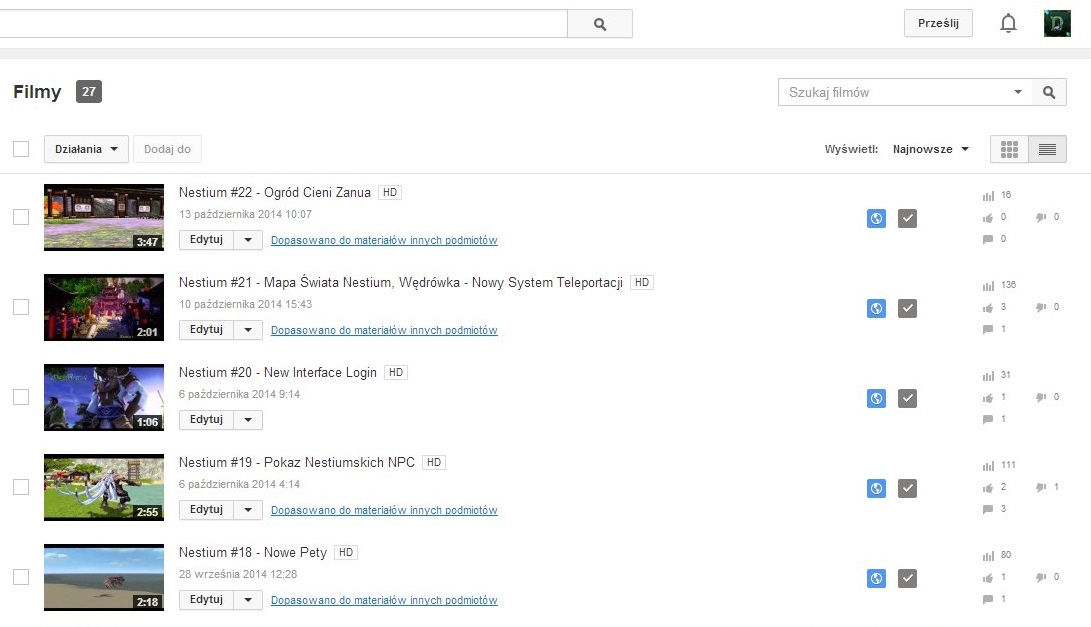Click public globe icon for Nestium #18
1091x627 pixels.
coord(877,578)
